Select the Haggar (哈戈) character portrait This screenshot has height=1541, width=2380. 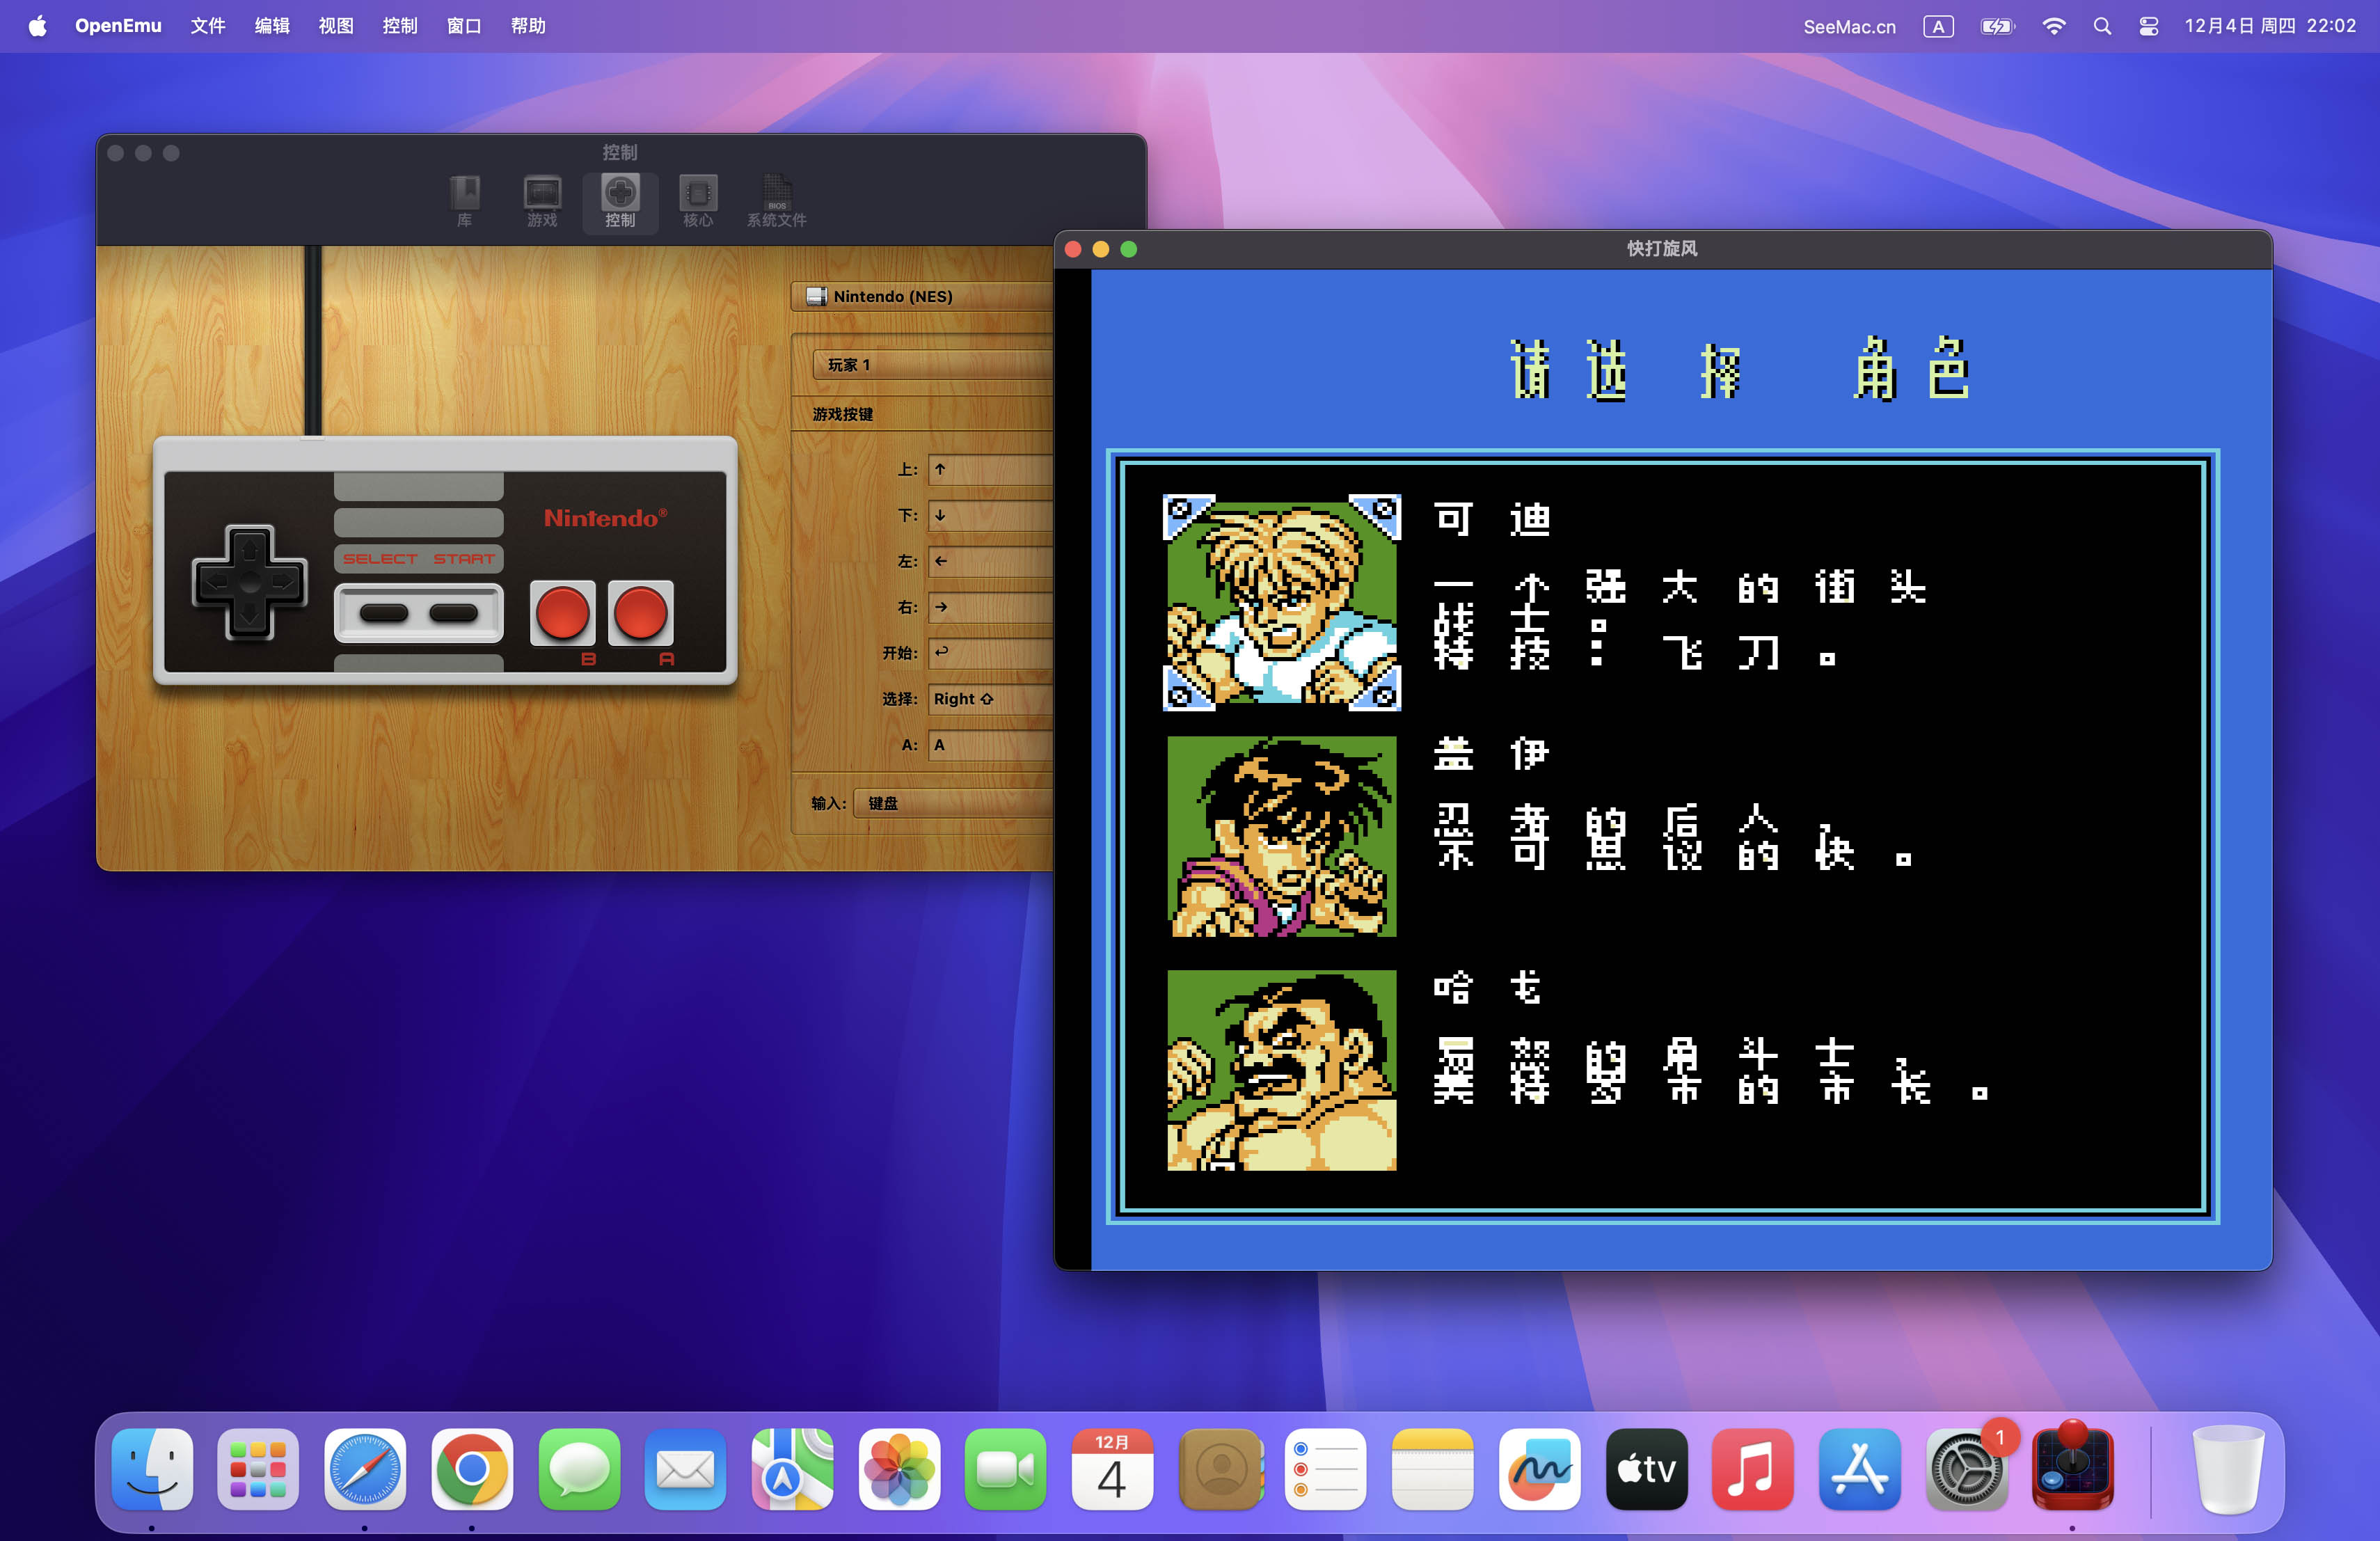(1281, 1070)
